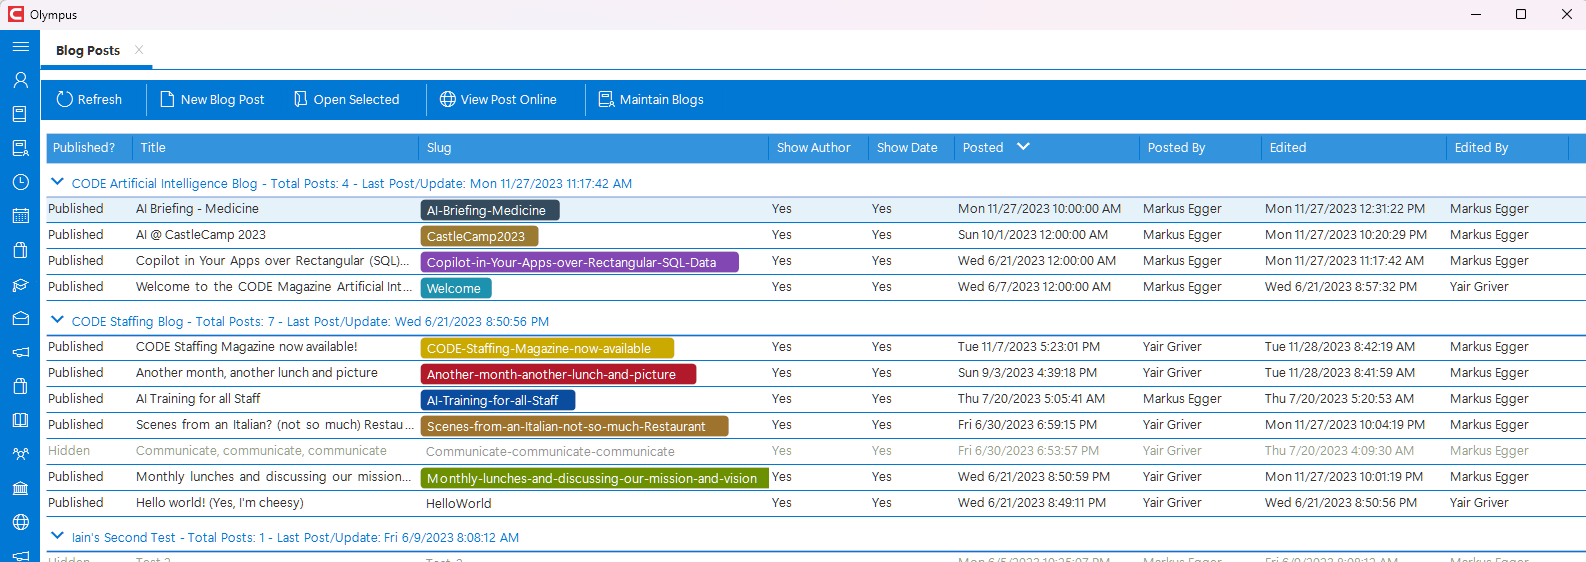Click 'Tue 11/7/2023 5:23:01 PM' posted date
Viewport: 1586px width, 562px height.
pyautogui.click(x=1029, y=346)
